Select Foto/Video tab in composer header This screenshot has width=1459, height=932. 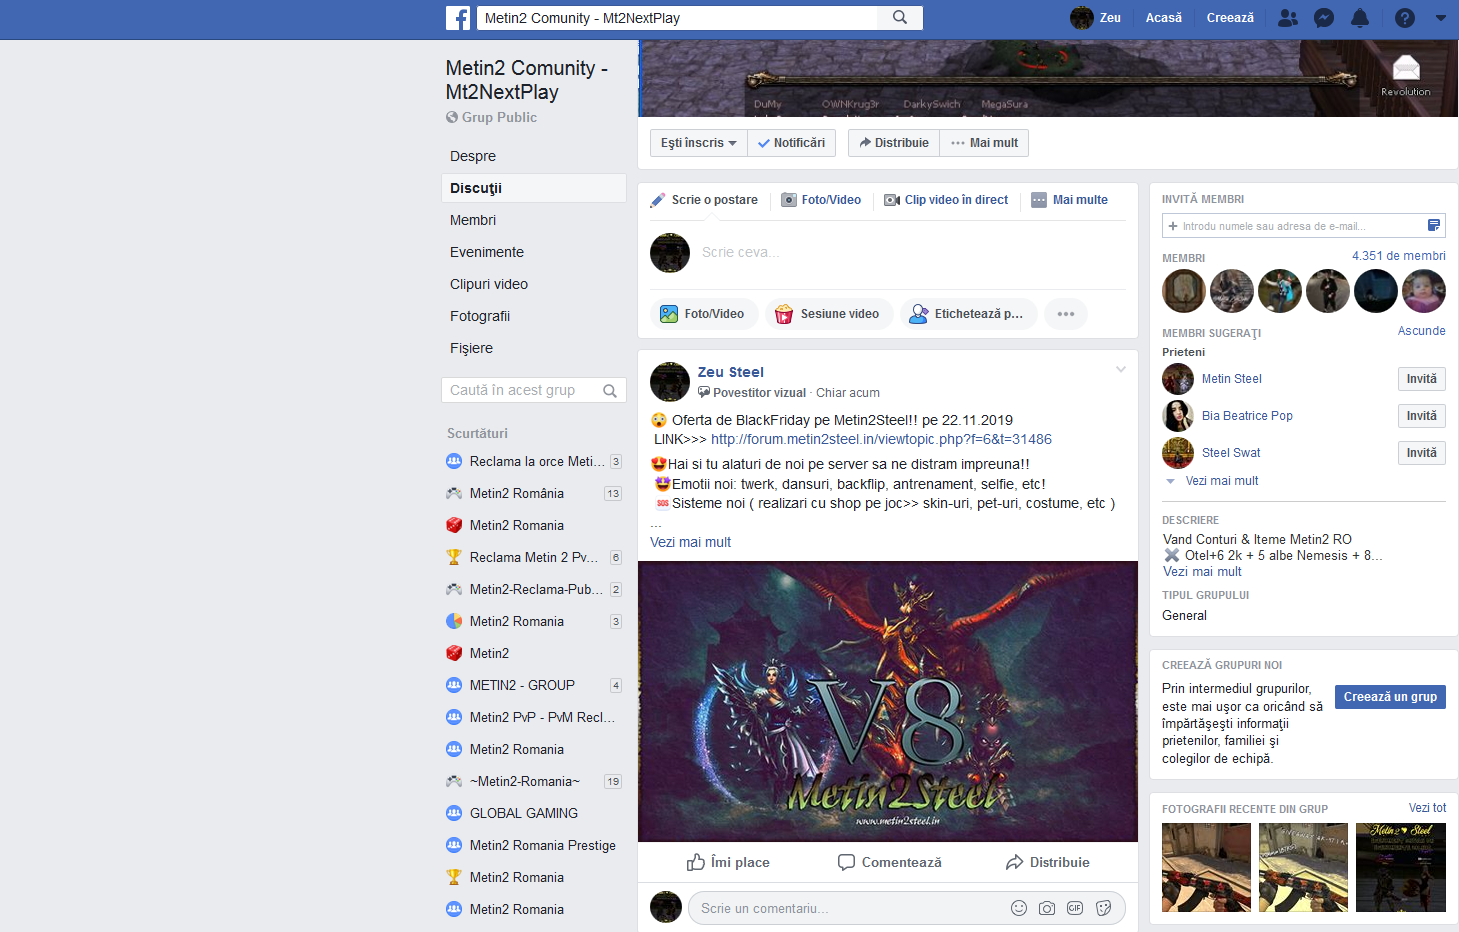click(x=821, y=200)
